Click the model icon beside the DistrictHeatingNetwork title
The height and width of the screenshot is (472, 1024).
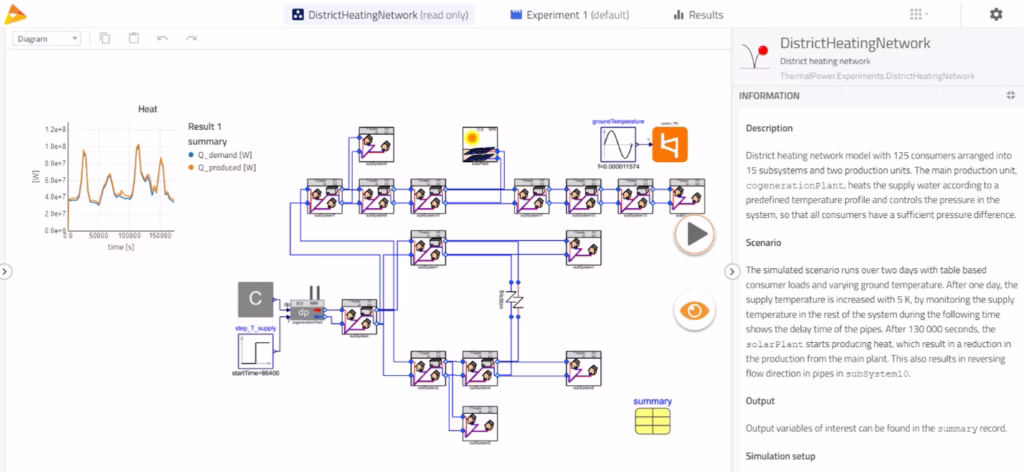click(754, 55)
